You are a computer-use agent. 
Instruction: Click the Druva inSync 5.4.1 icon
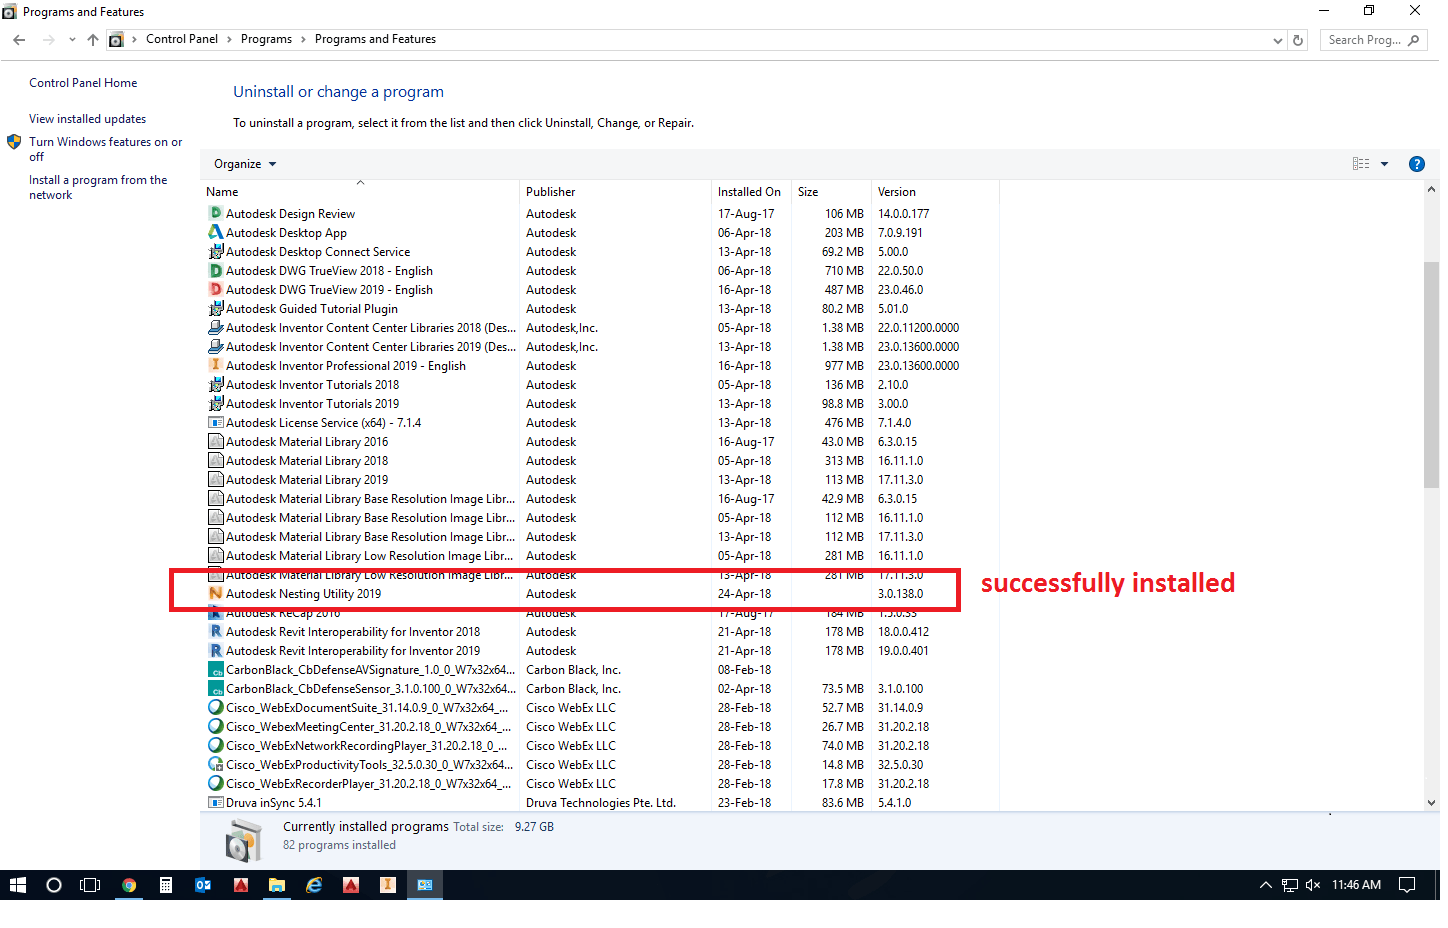[215, 802]
